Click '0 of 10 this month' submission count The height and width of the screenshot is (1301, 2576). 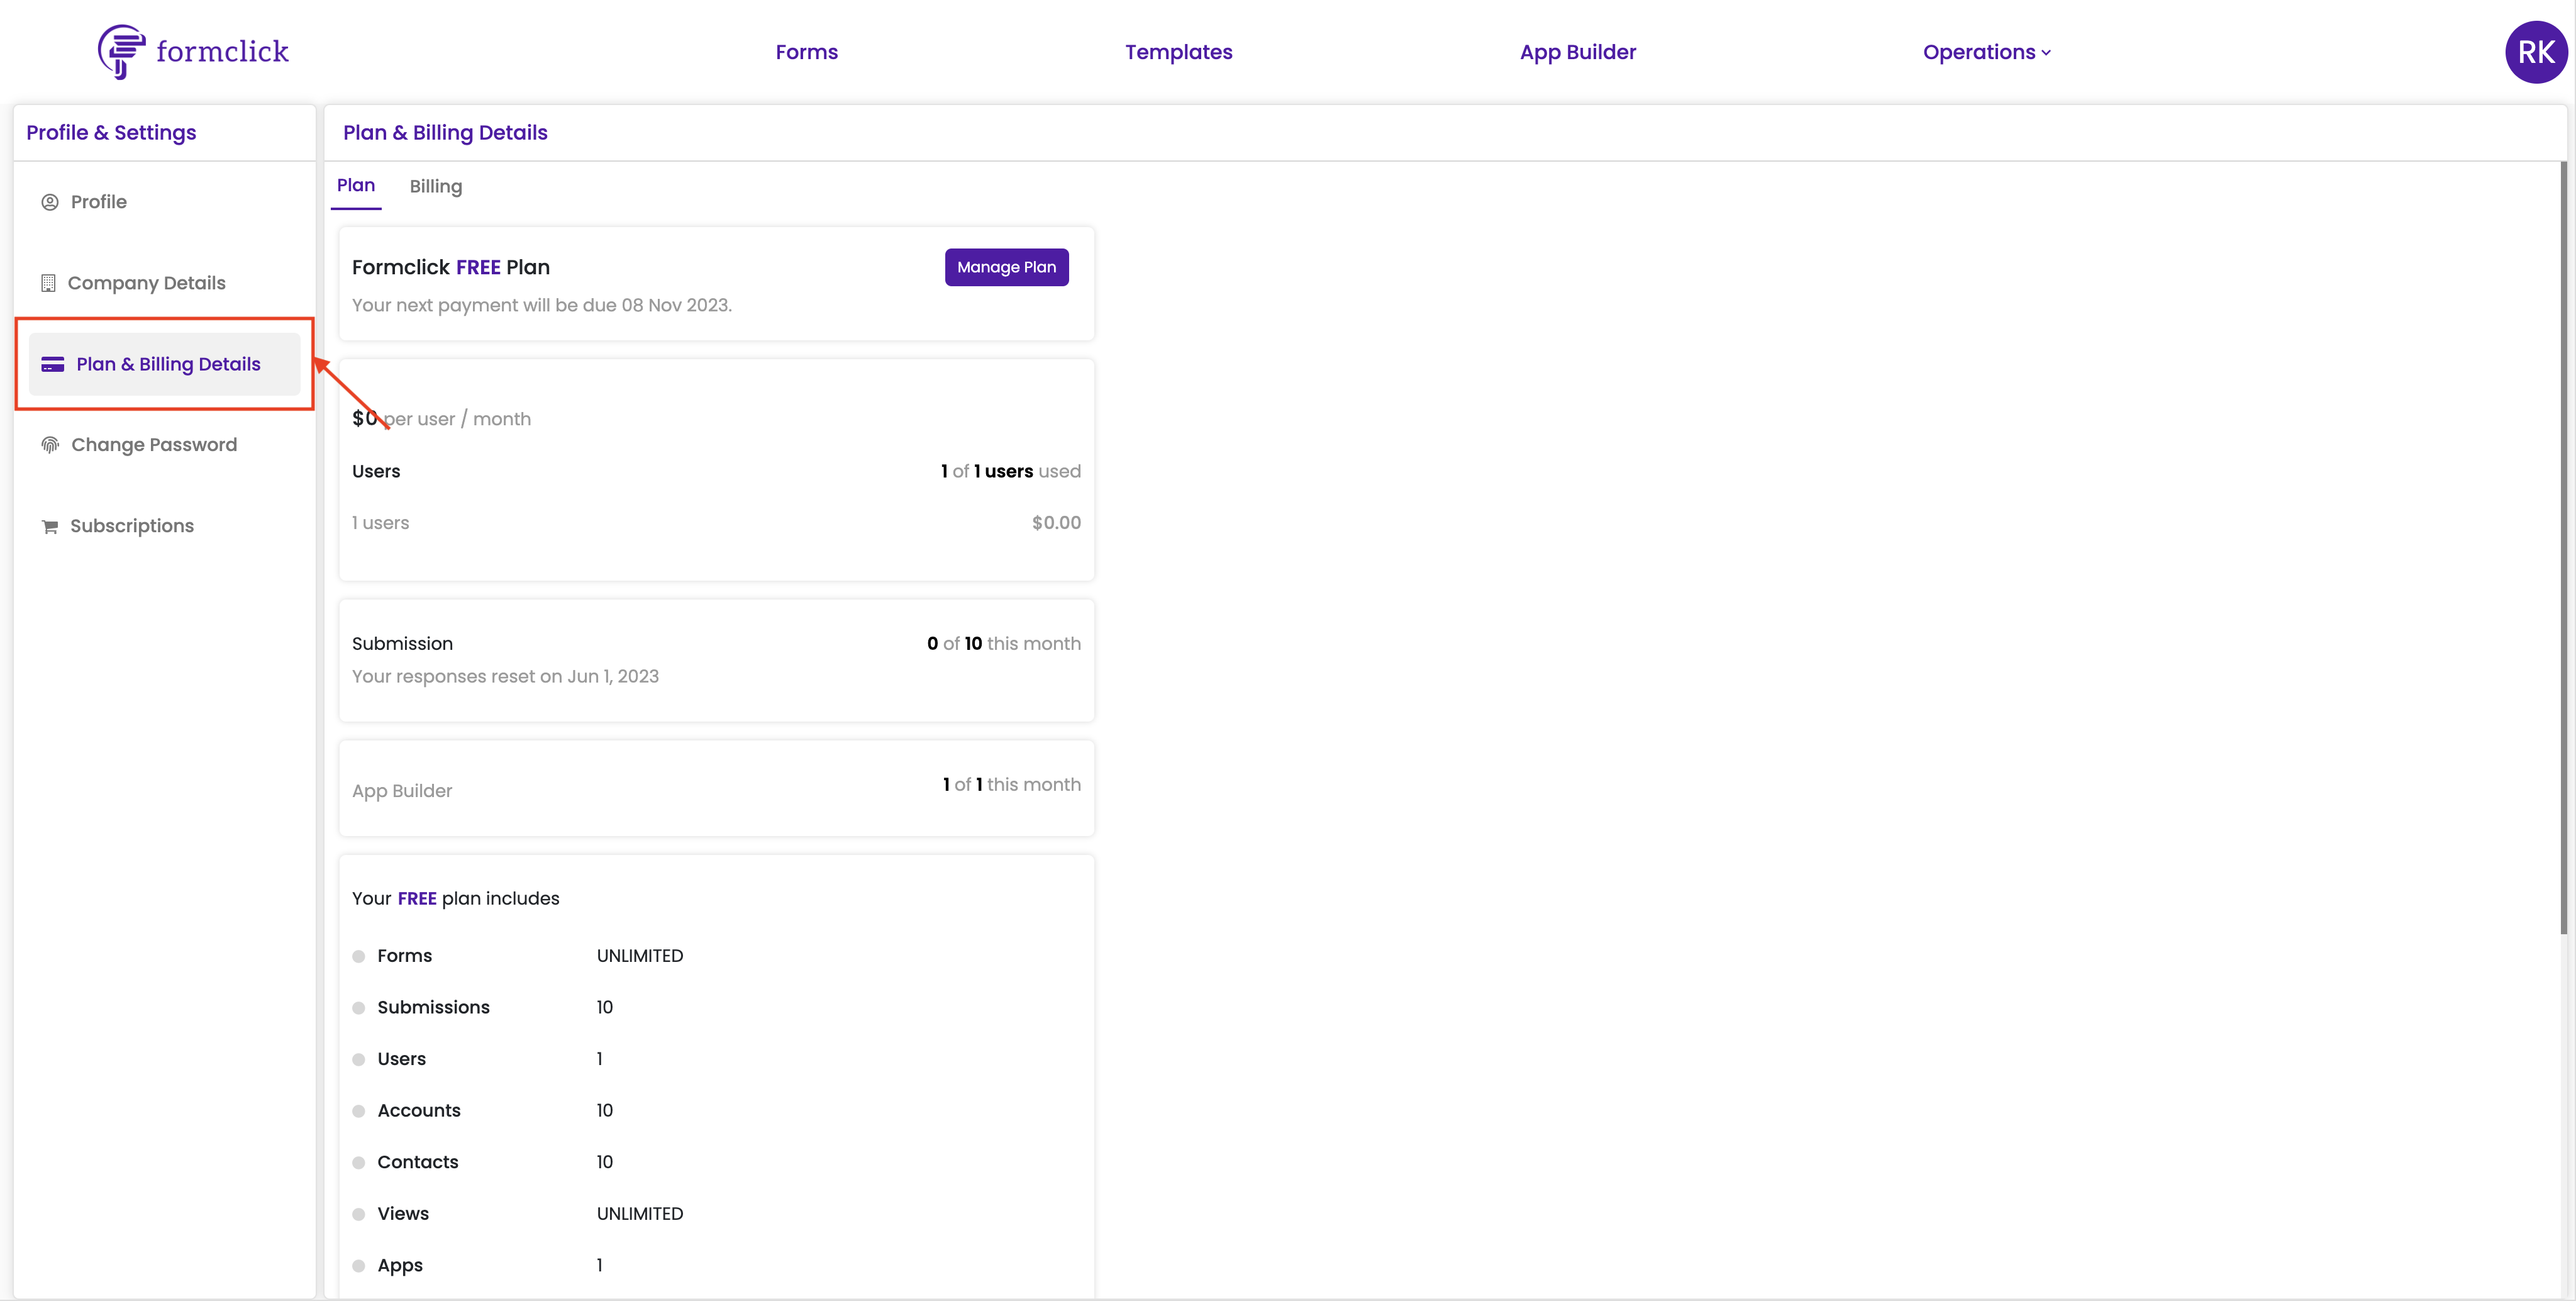1003,644
